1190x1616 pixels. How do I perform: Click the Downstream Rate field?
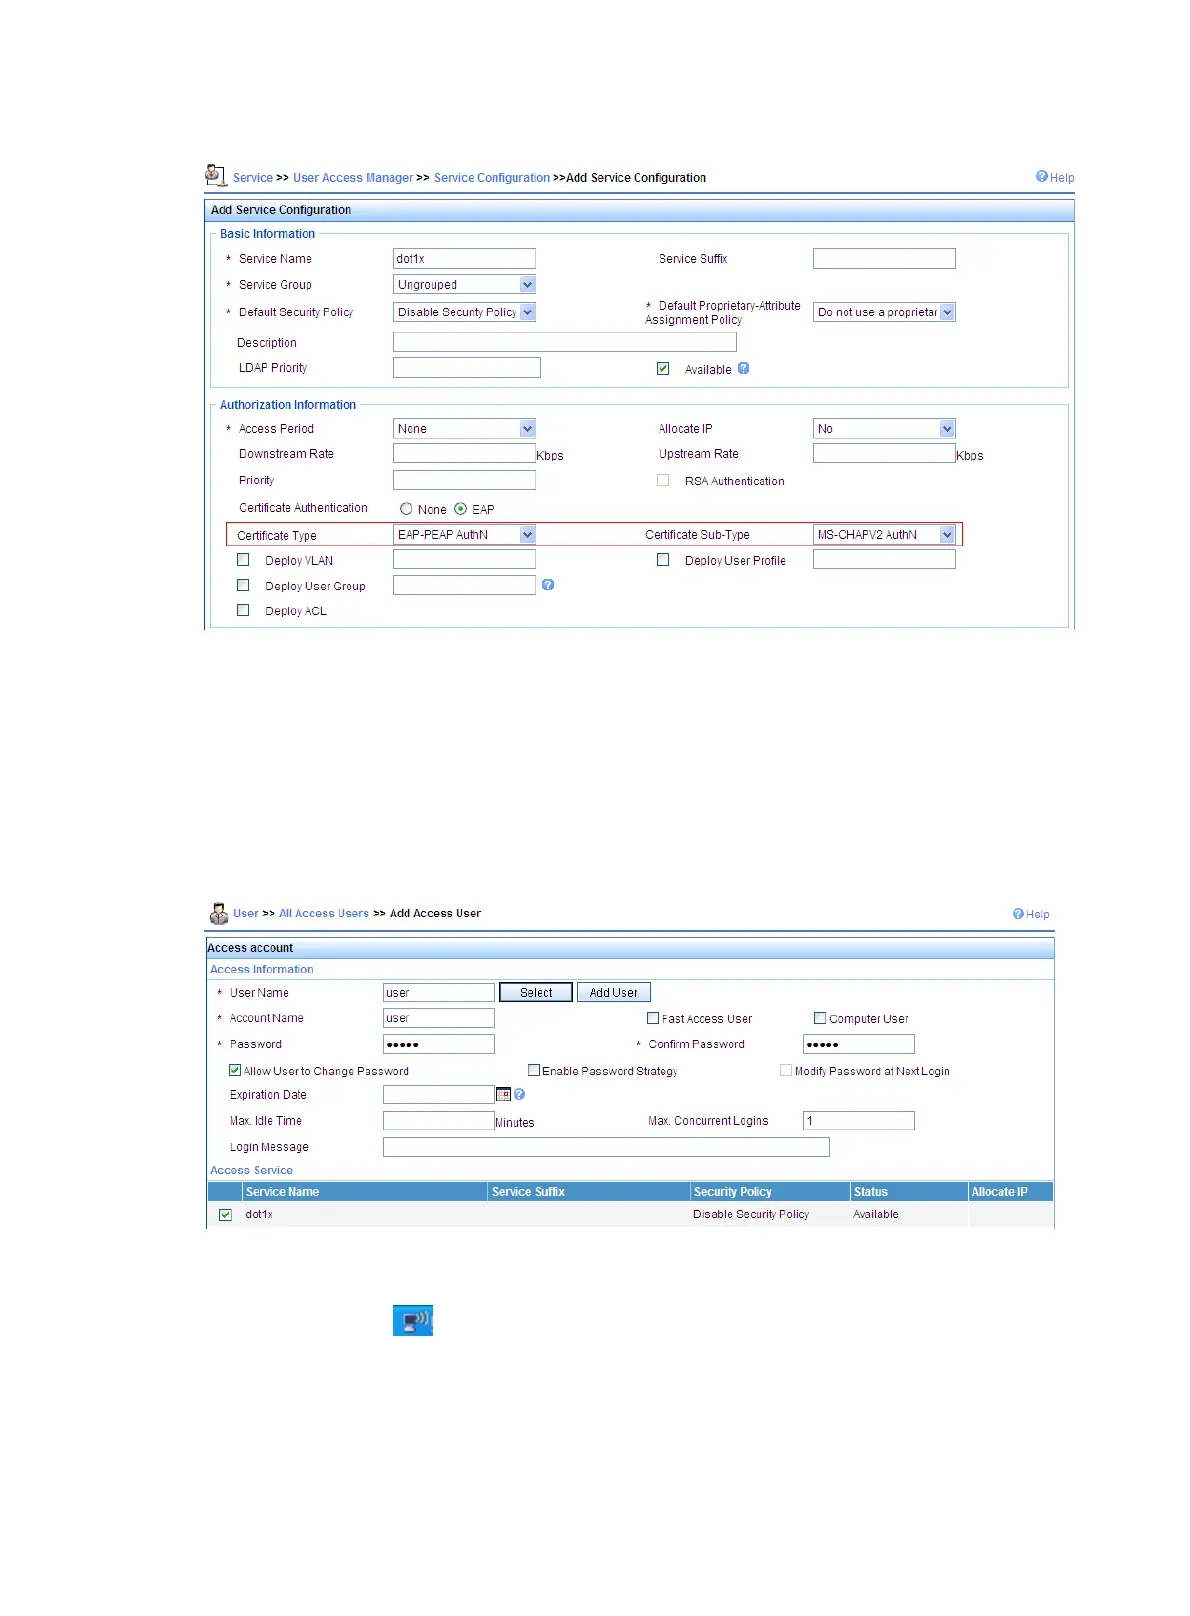pos(465,453)
